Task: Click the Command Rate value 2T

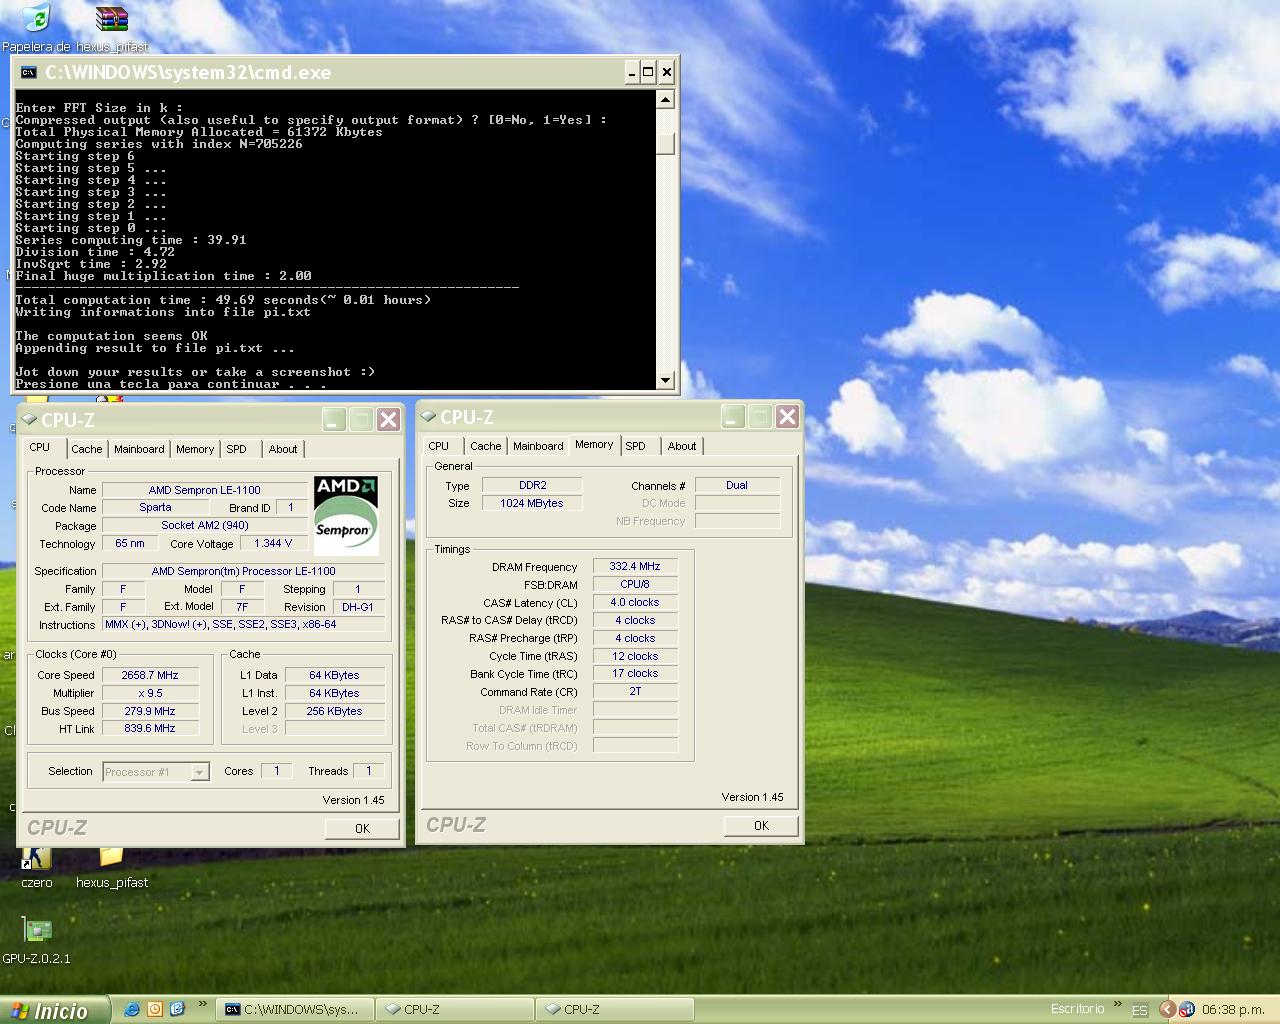Action: click(635, 691)
